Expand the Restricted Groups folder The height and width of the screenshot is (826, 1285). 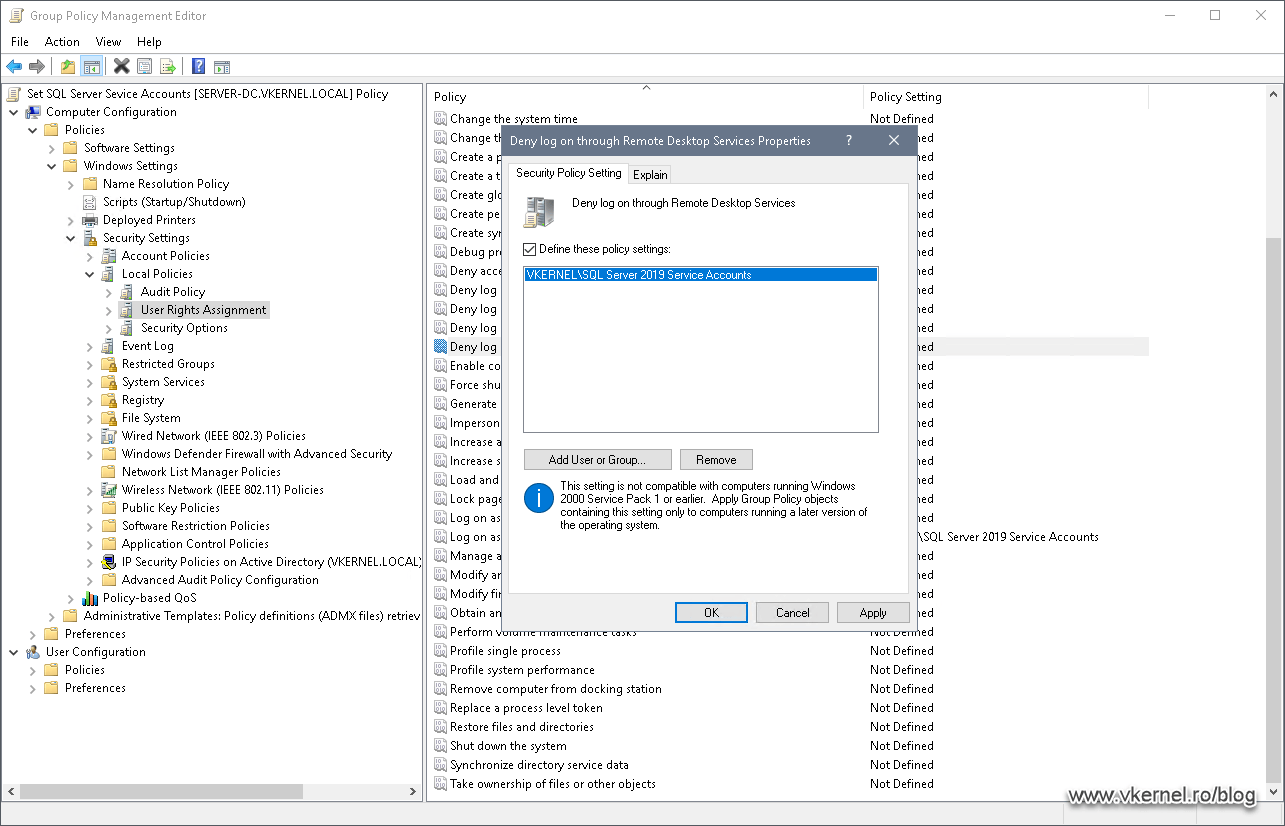[x=91, y=363]
